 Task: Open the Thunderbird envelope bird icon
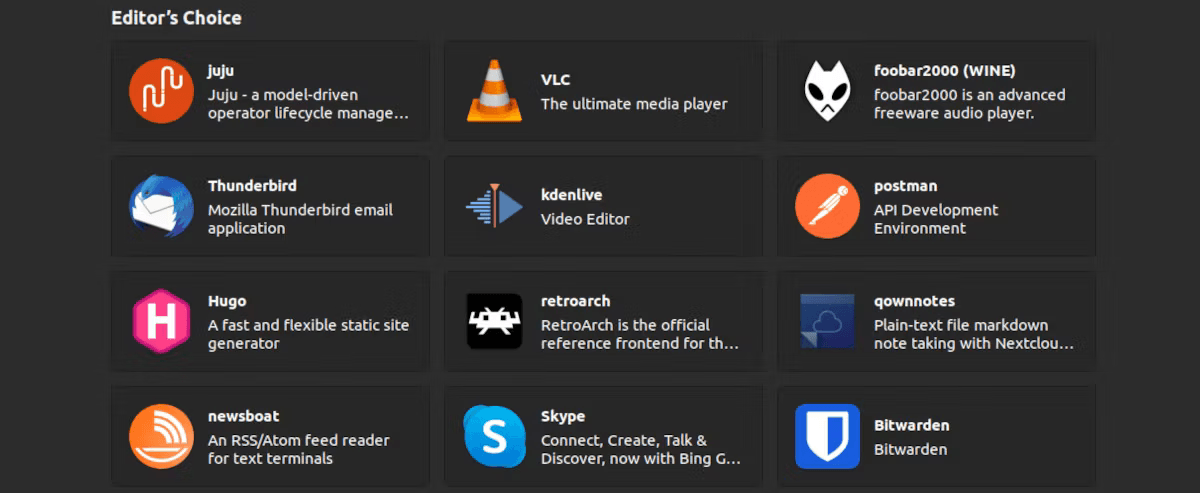tap(161, 206)
